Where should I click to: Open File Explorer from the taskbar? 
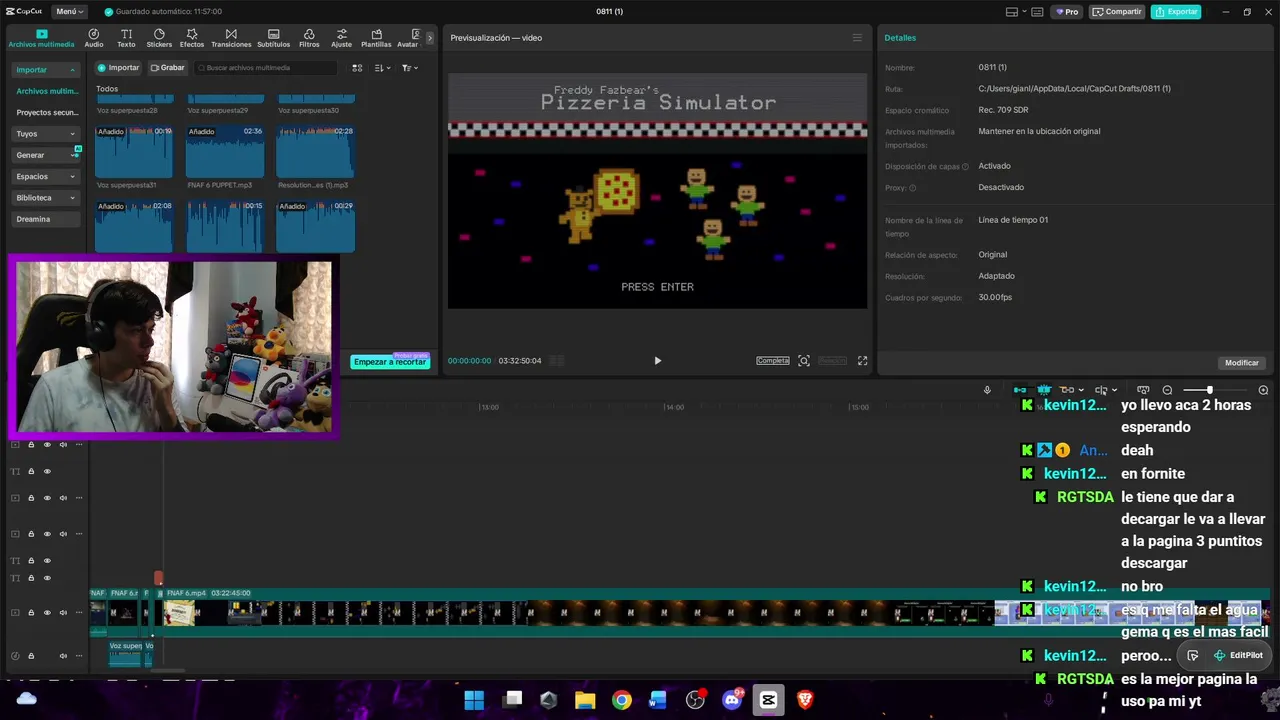click(x=585, y=700)
